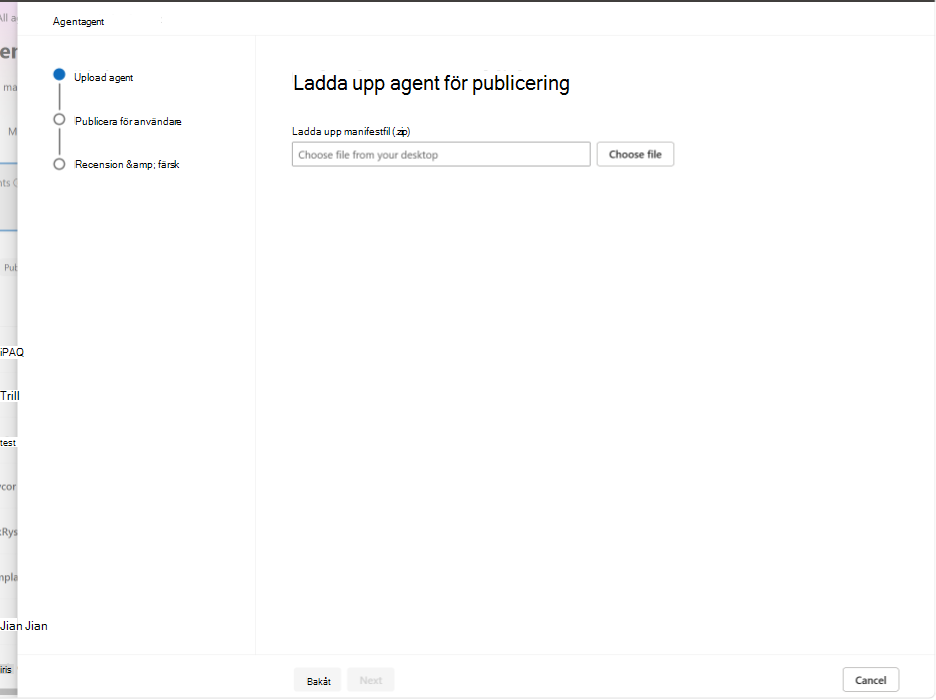Select the Publicera för användare step

[x=128, y=121]
